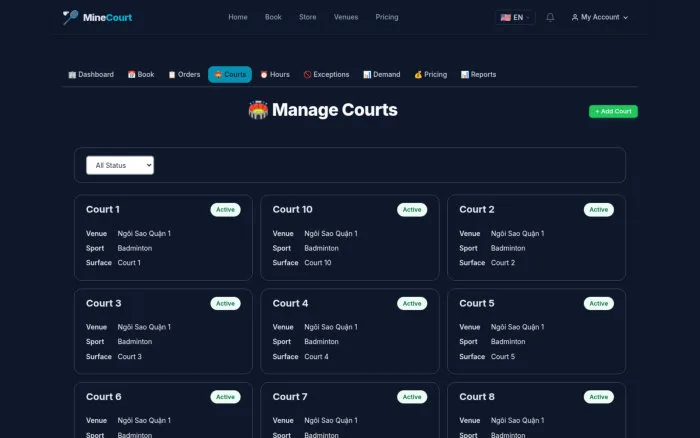Open the Court 7 card title
The image size is (700, 438).
(x=290, y=396)
